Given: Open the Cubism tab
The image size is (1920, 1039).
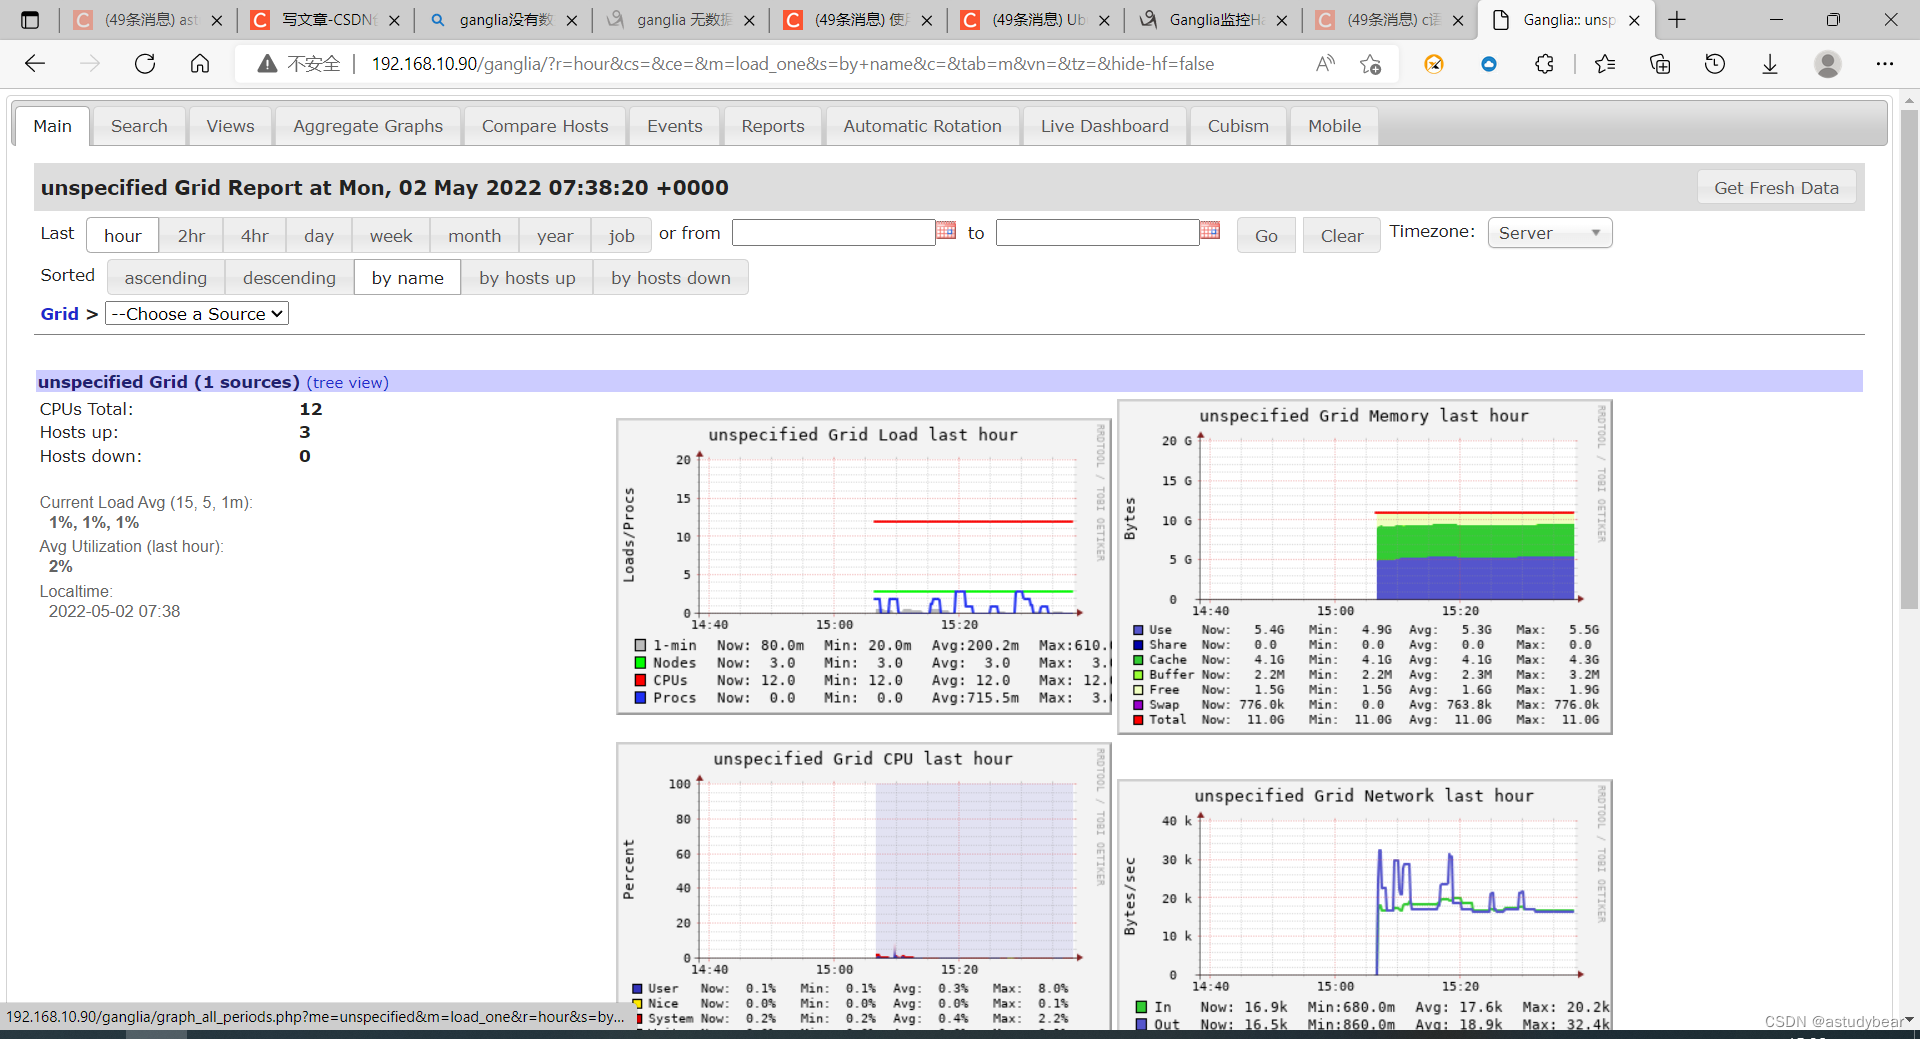Looking at the screenshot, I should [1238, 126].
